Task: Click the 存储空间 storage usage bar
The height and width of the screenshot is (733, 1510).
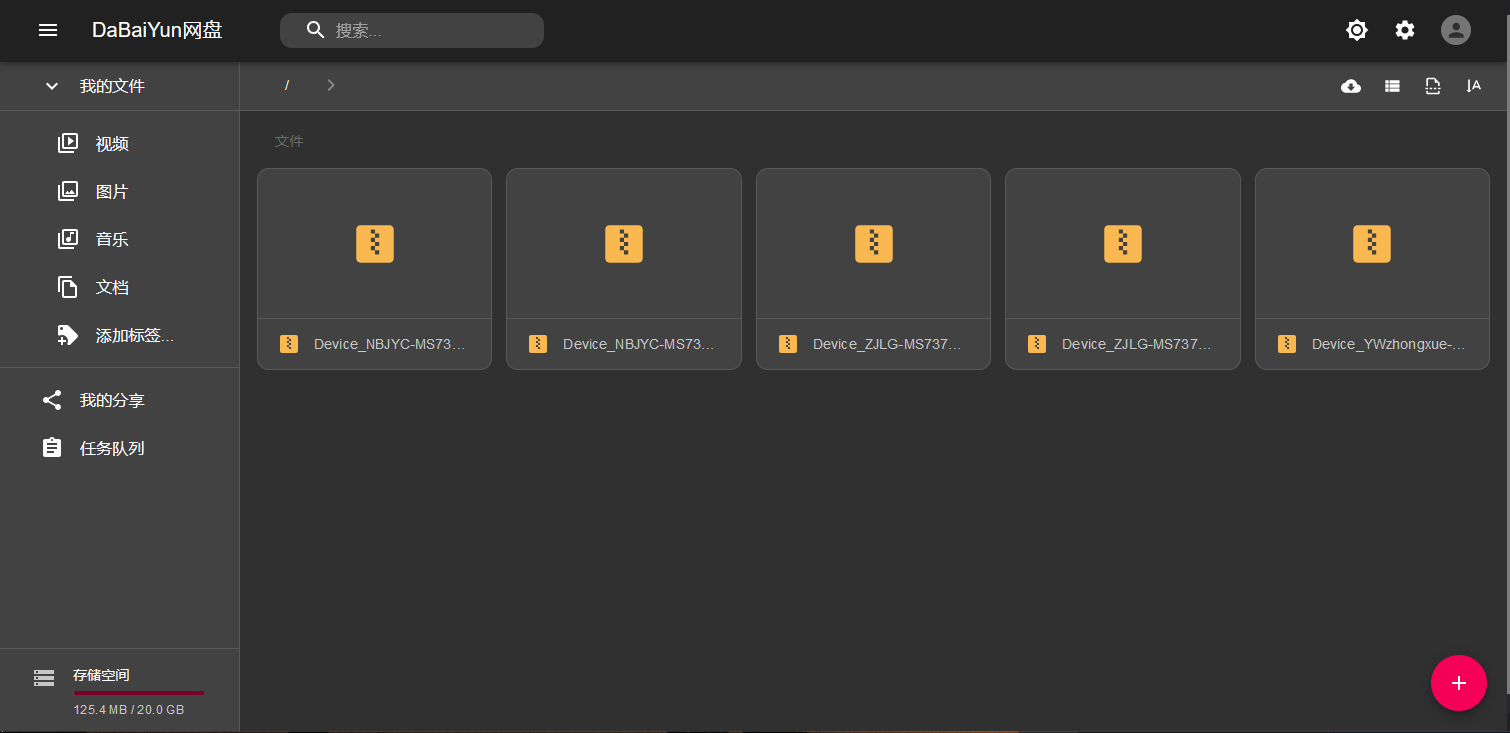Action: point(139,692)
